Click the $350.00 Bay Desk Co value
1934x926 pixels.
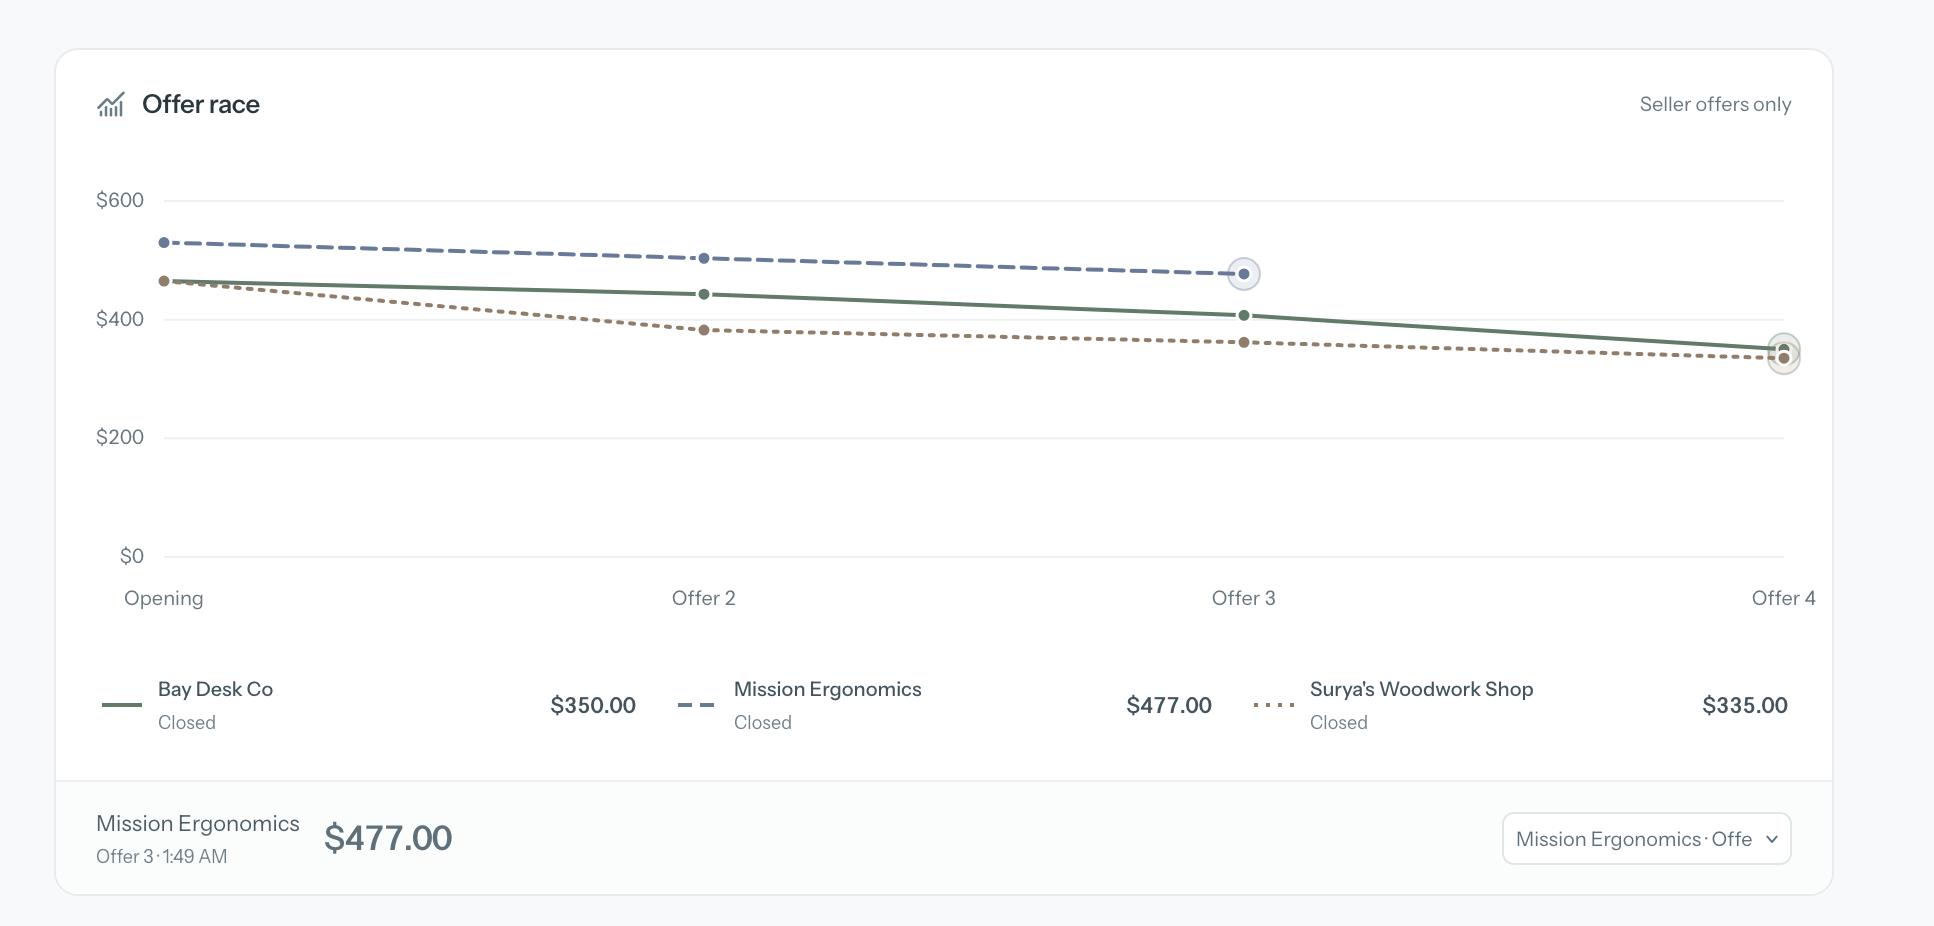coord(593,705)
